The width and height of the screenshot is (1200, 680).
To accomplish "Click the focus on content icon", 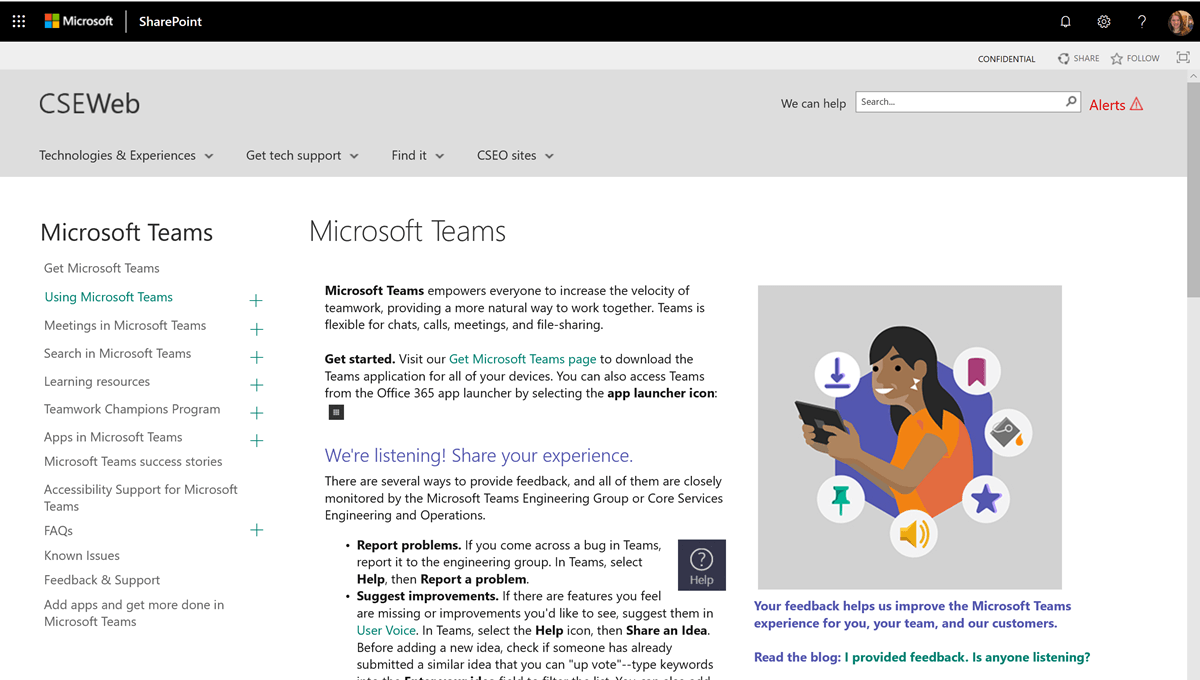I will (1183, 58).
